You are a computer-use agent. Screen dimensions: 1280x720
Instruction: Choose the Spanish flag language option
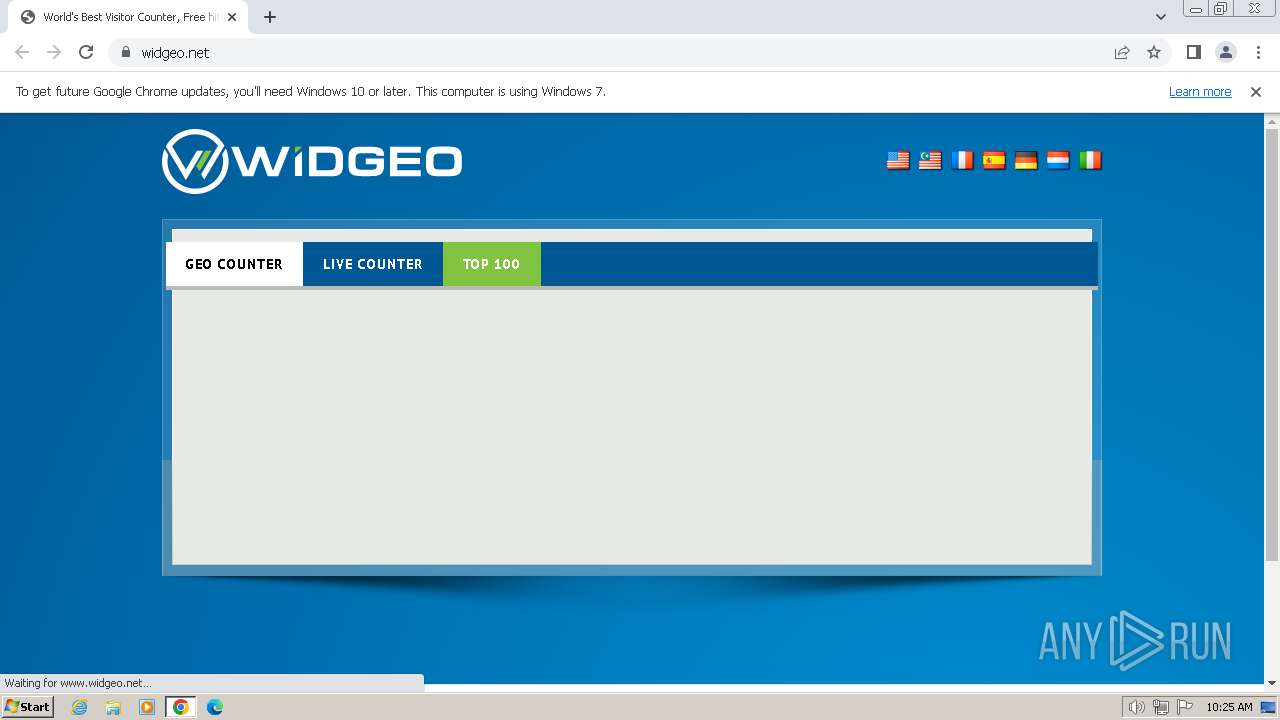tap(994, 160)
